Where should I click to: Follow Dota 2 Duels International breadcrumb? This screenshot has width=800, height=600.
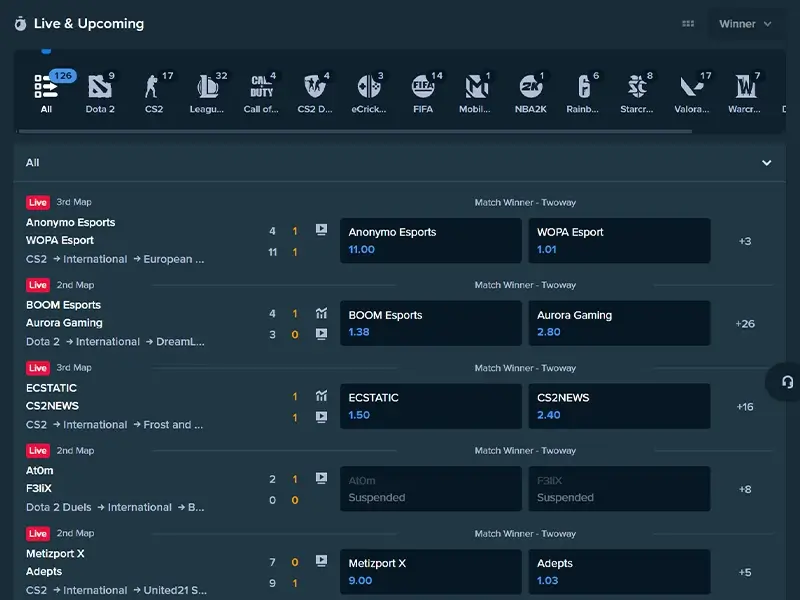(x=115, y=507)
